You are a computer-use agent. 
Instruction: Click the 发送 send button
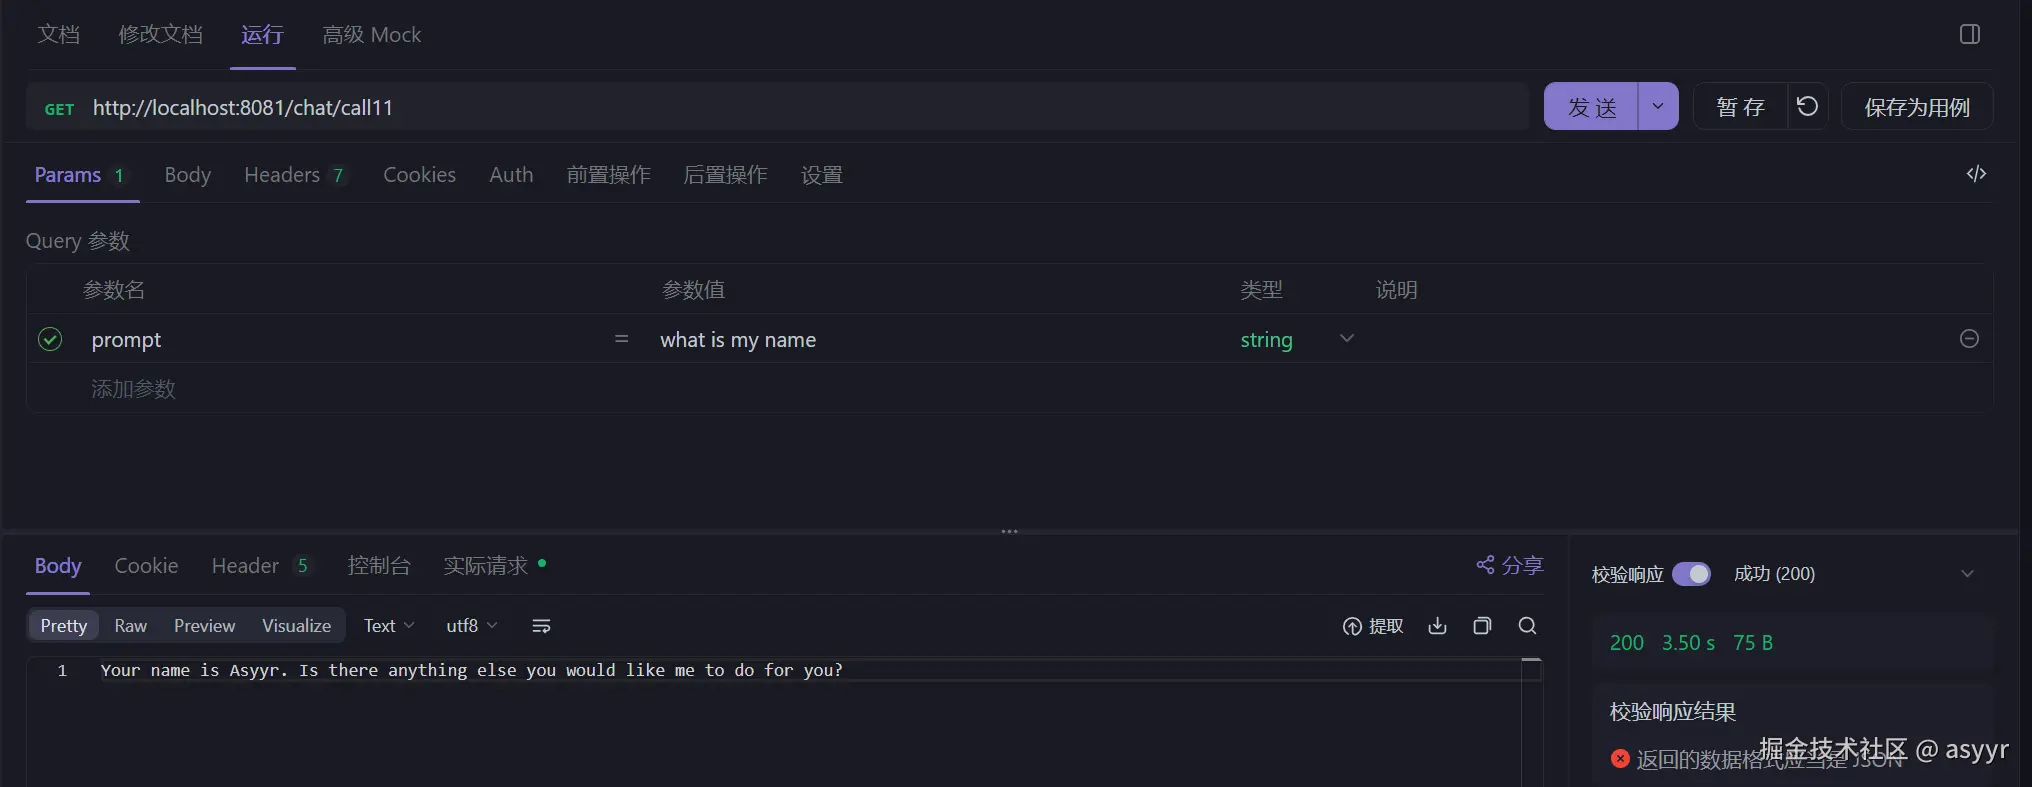1592,107
